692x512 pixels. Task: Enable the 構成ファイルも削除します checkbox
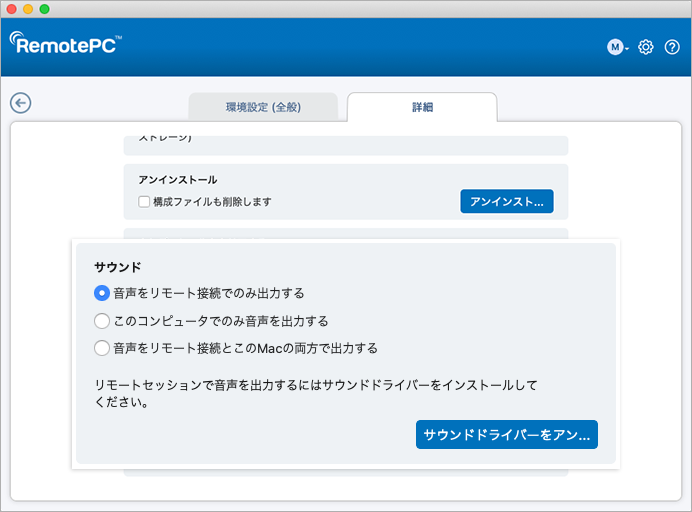coord(145,202)
